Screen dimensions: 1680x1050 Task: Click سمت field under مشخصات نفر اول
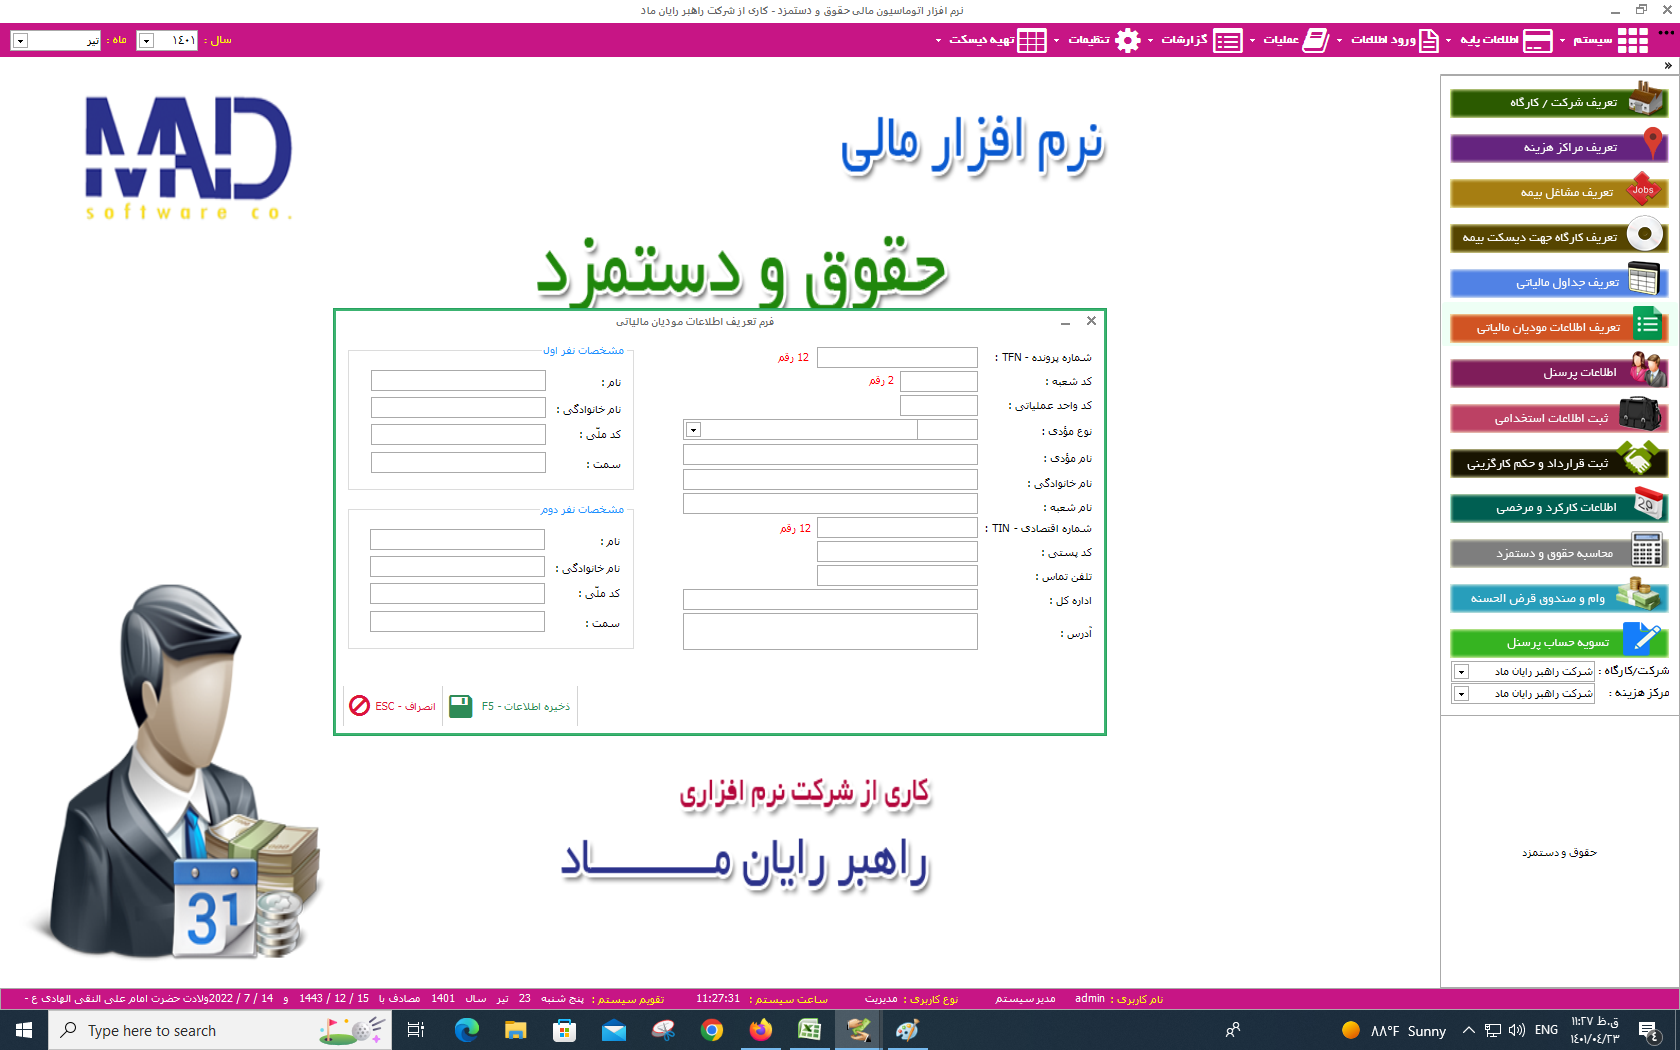[x=458, y=463]
